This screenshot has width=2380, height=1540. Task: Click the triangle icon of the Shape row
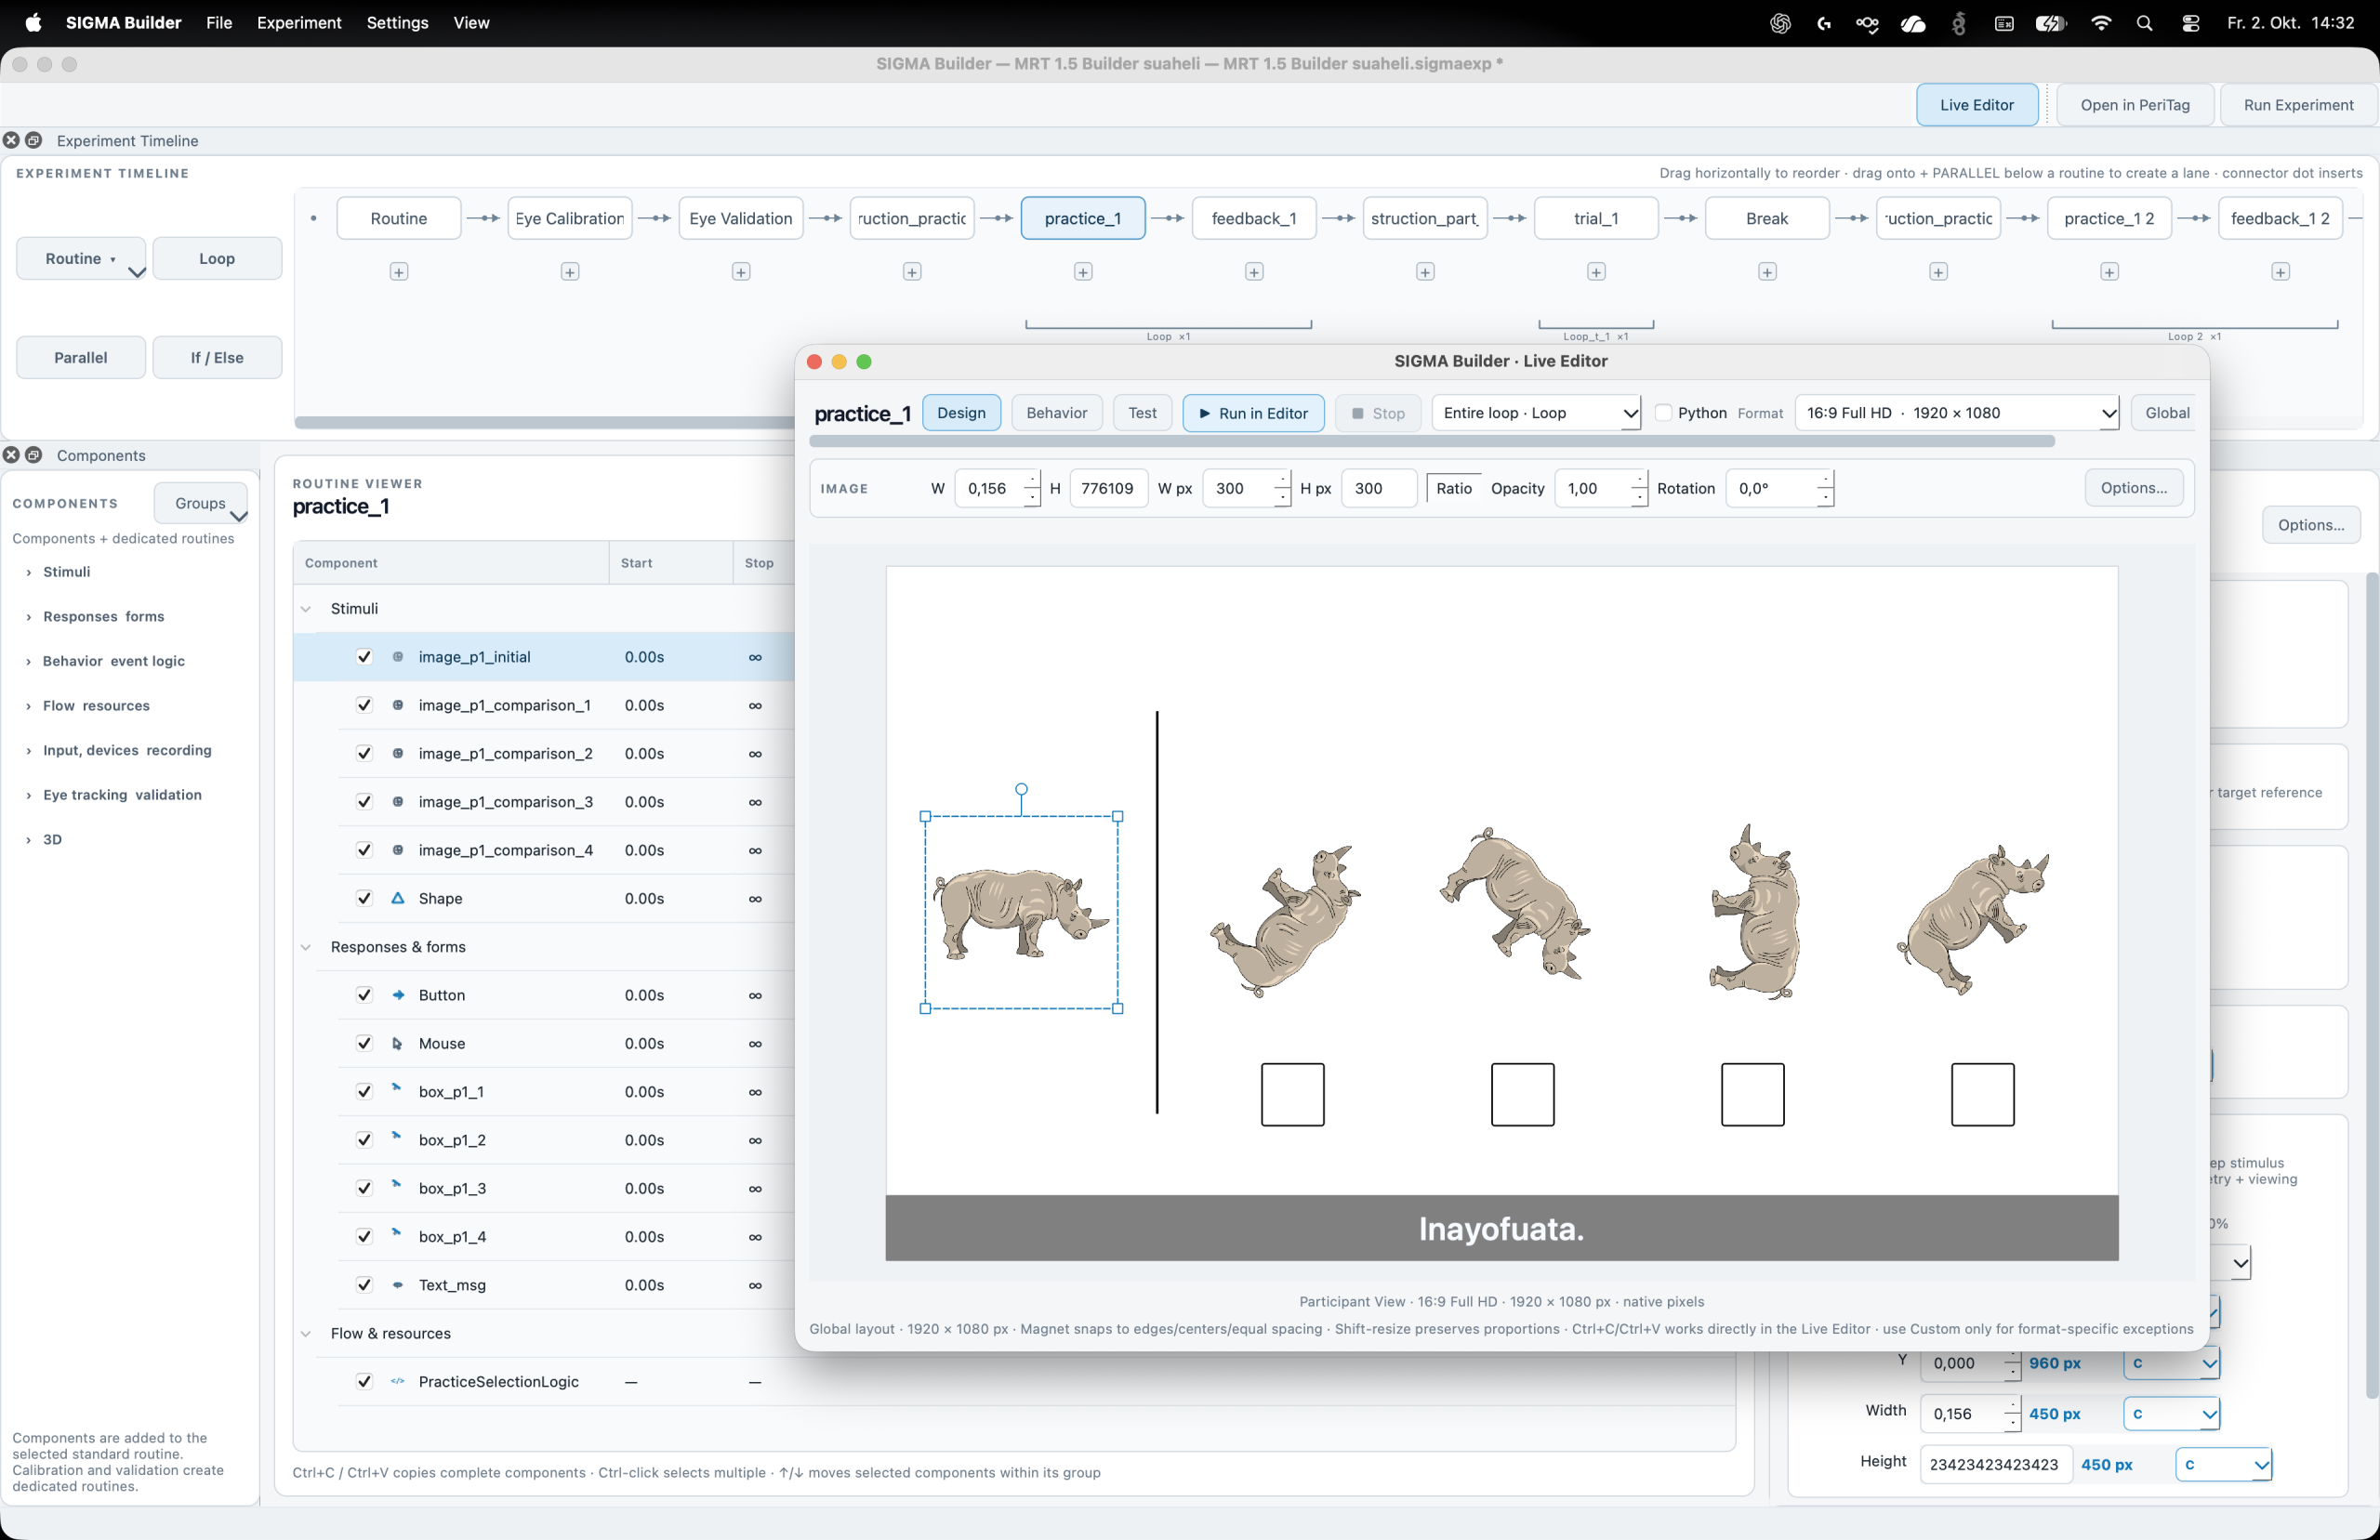(x=398, y=898)
